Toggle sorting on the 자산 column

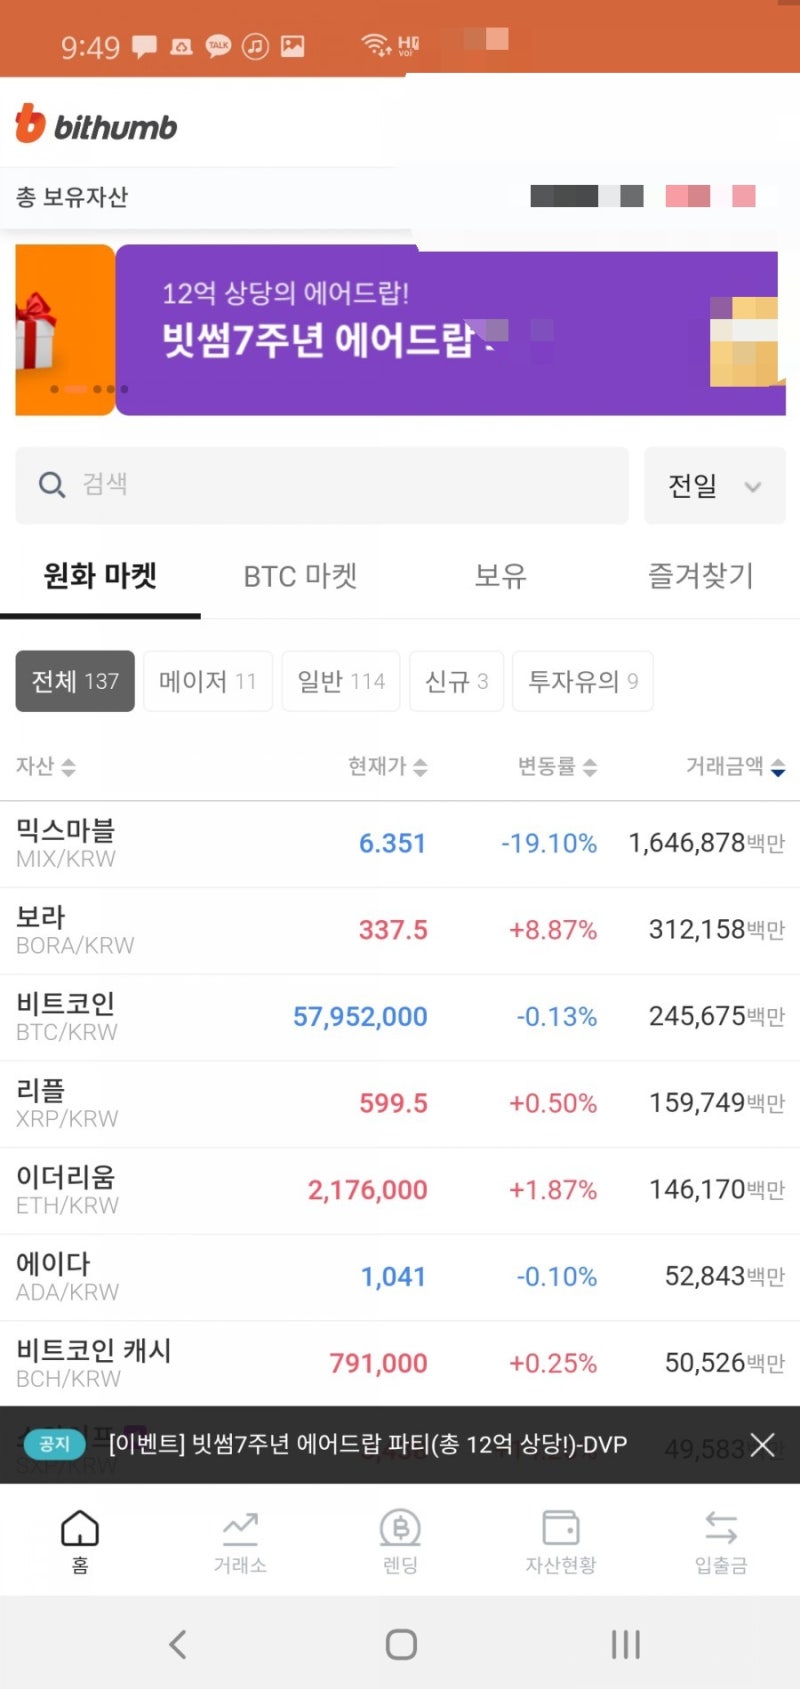click(x=46, y=766)
